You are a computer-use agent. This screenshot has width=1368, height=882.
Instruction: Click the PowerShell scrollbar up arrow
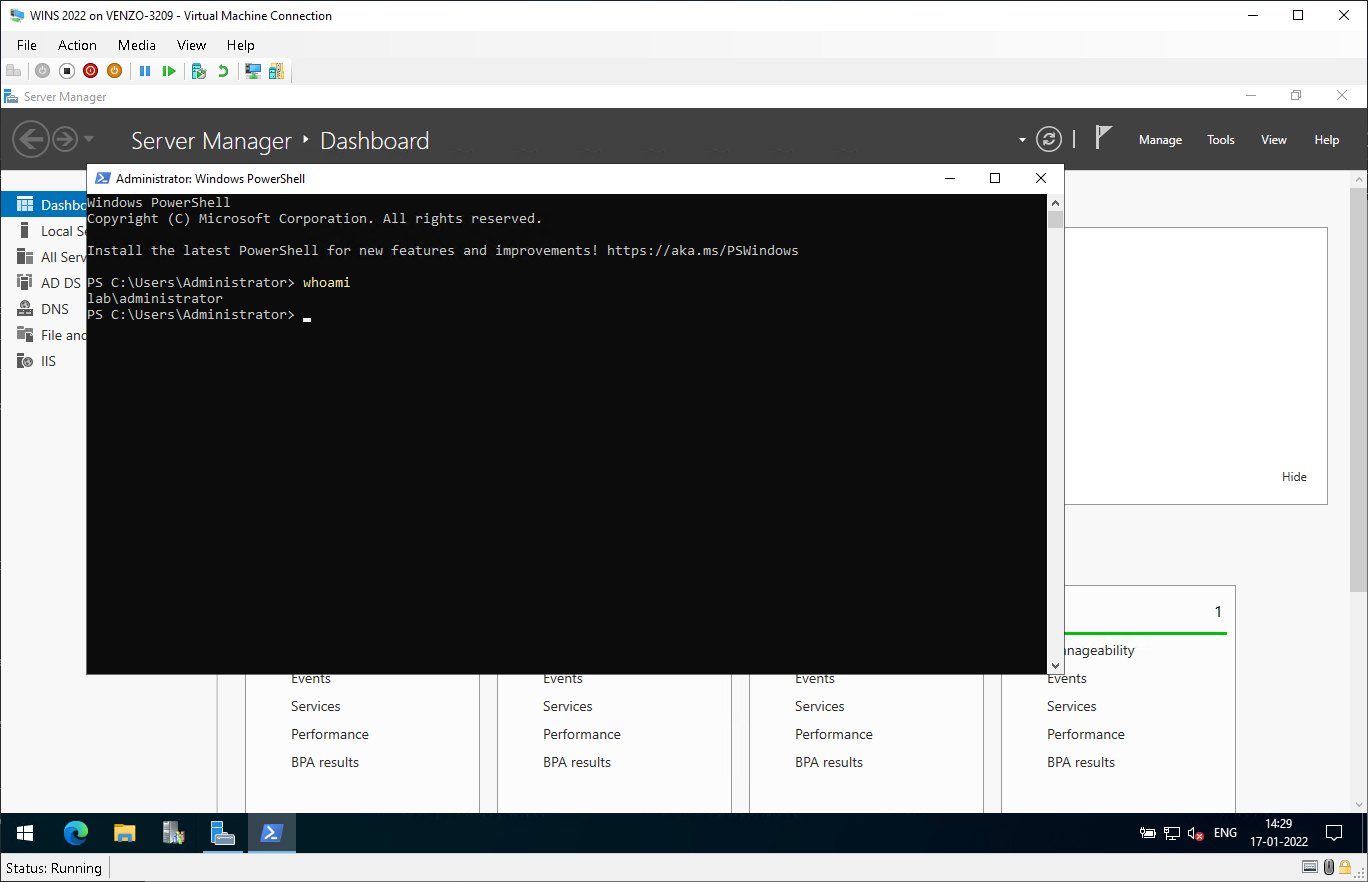click(x=1055, y=202)
